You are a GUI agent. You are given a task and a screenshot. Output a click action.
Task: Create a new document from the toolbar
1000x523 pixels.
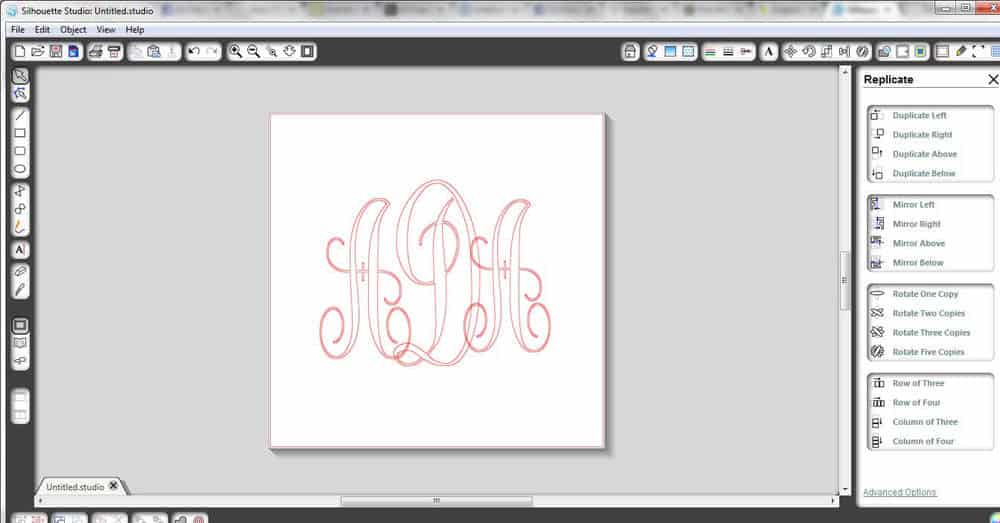click(20, 51)
